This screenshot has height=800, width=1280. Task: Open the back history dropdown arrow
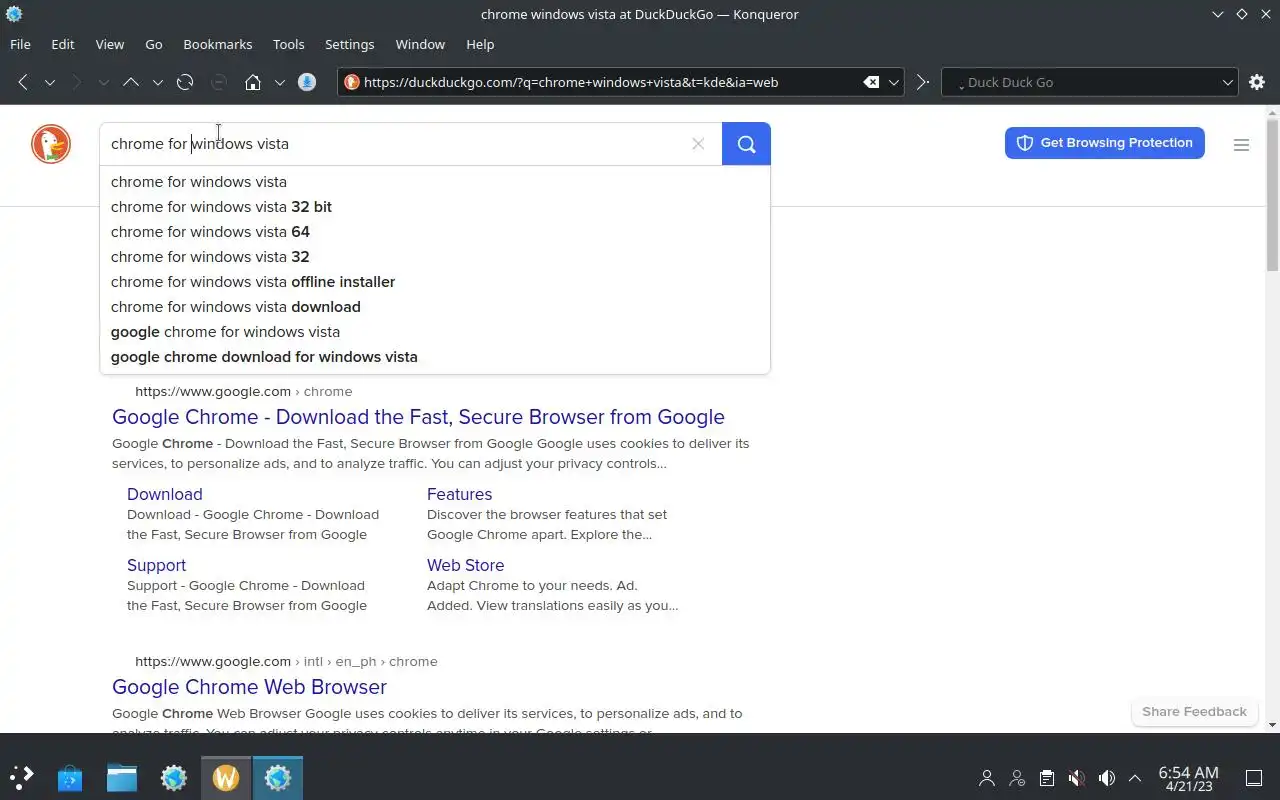click(49, 82)
